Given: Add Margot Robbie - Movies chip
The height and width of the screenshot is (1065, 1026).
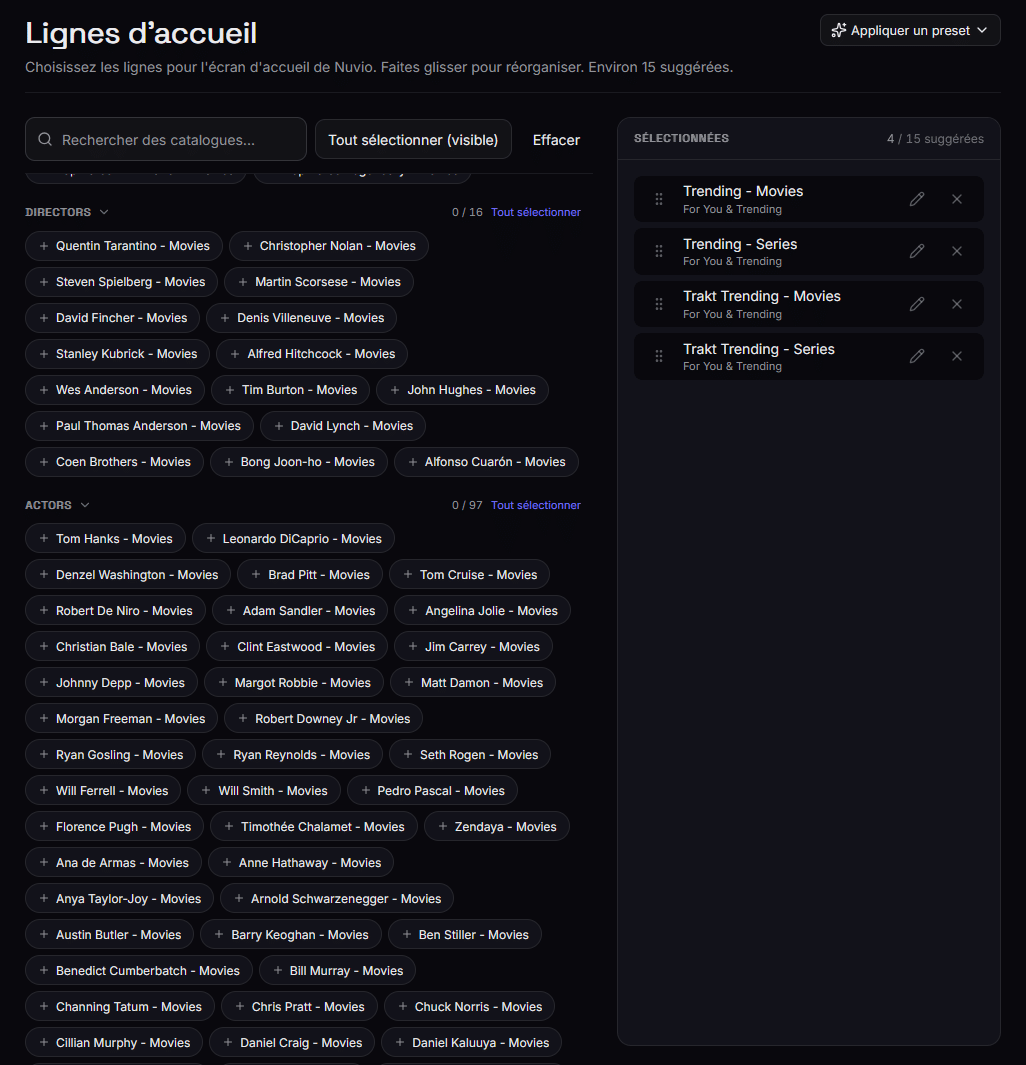Looking at the screenshot, I should (x=294, y=683).
